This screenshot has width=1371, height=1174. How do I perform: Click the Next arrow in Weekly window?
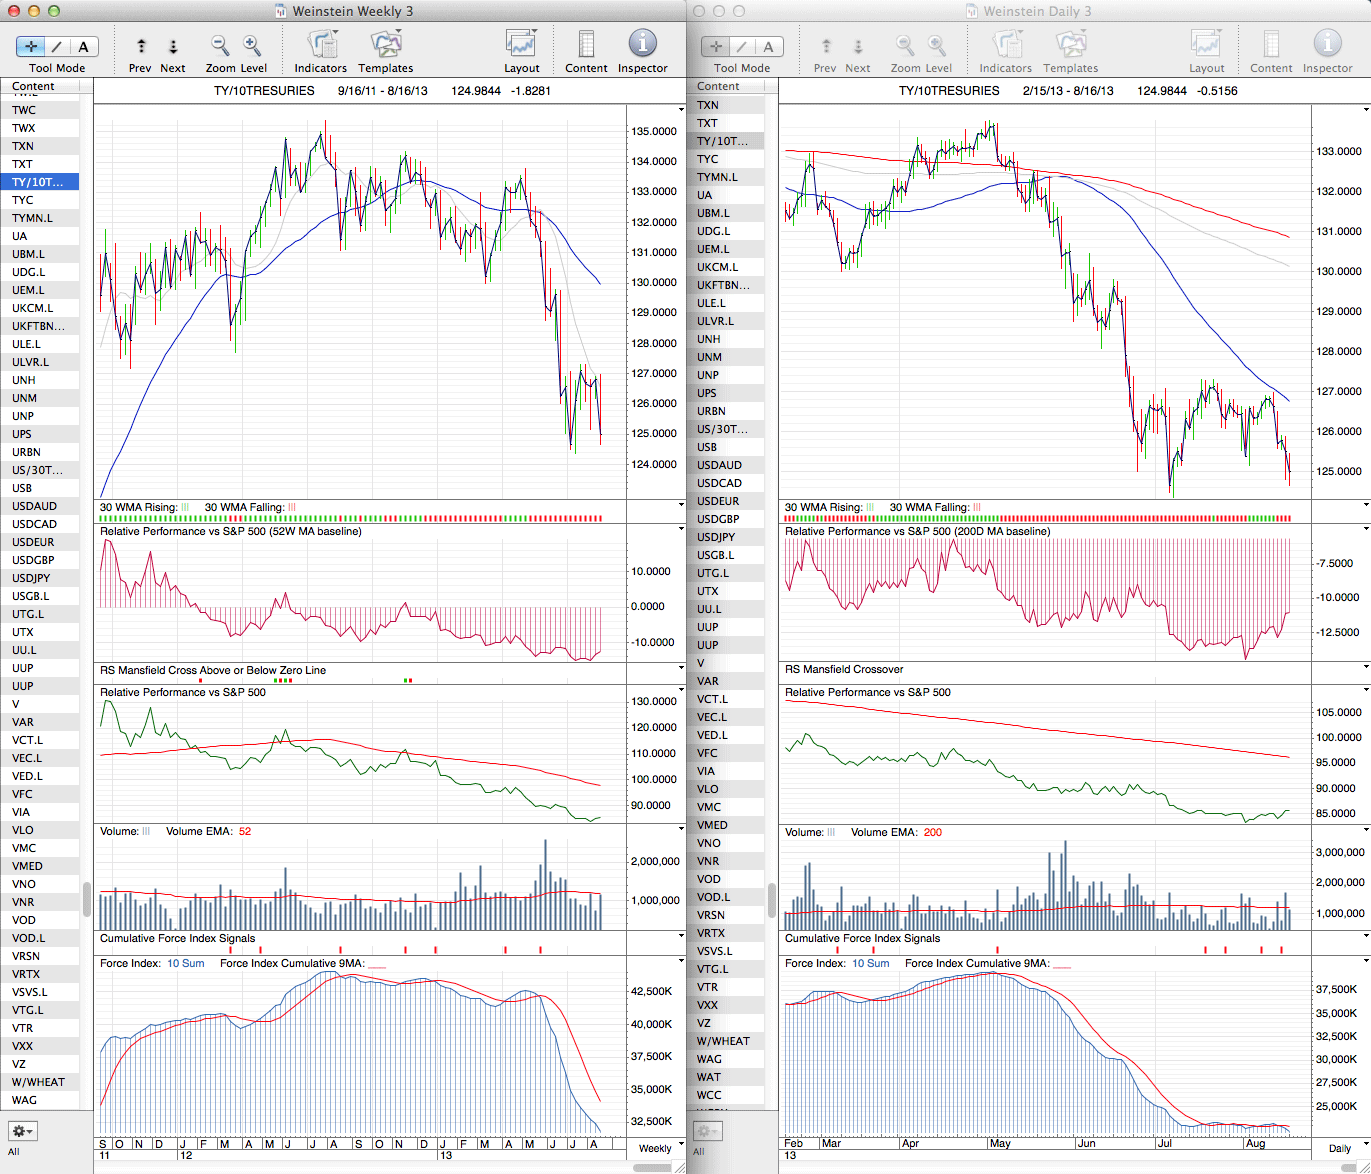coord(173,46)
